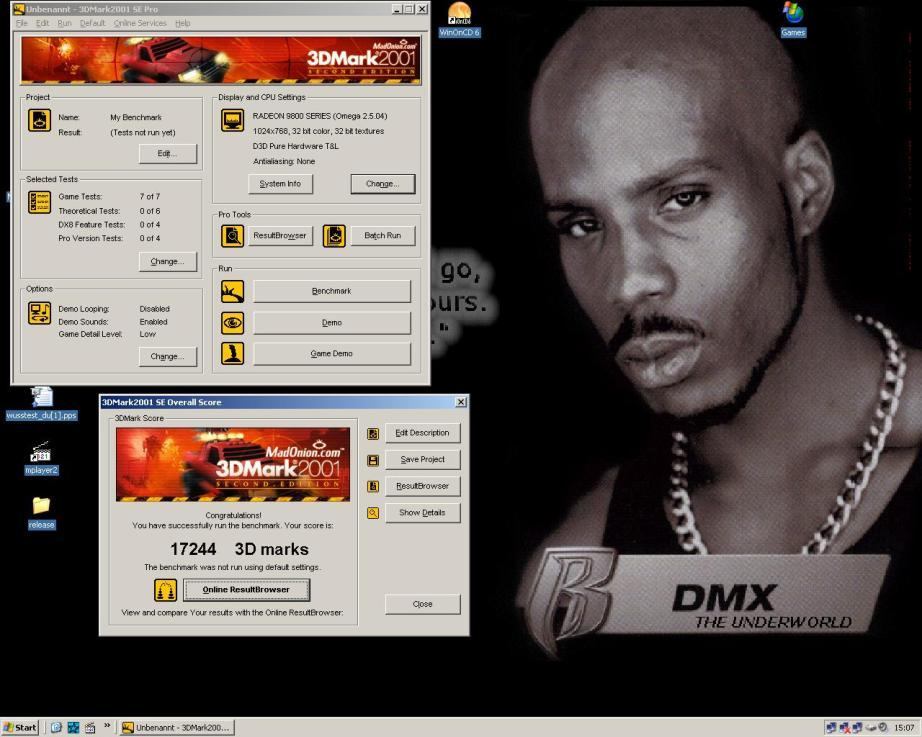Open System Info
This screenshot has height=737, width=922.
(280, 184)
